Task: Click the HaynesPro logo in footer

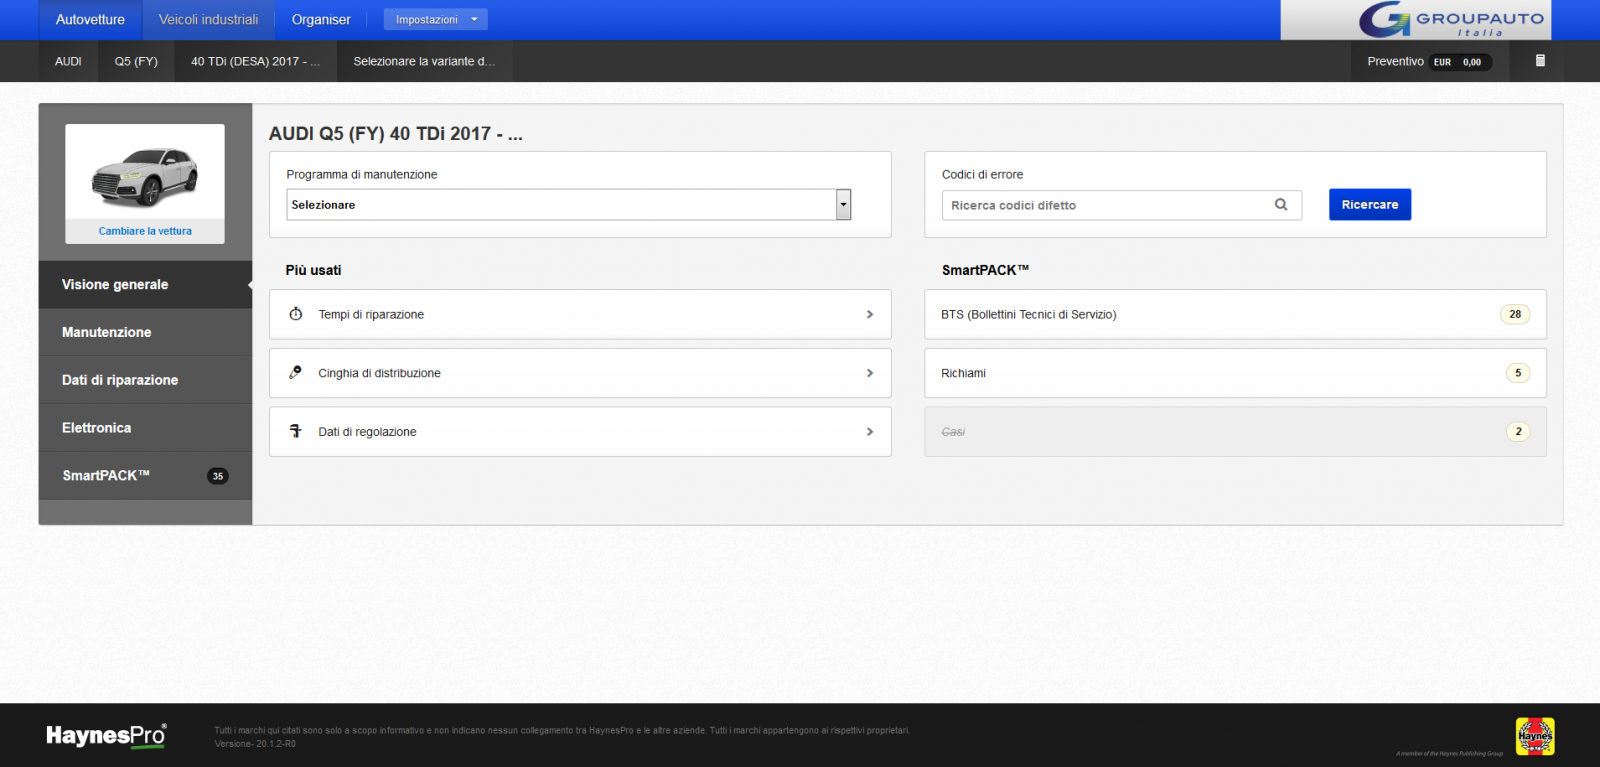Action: pos(106,735)
